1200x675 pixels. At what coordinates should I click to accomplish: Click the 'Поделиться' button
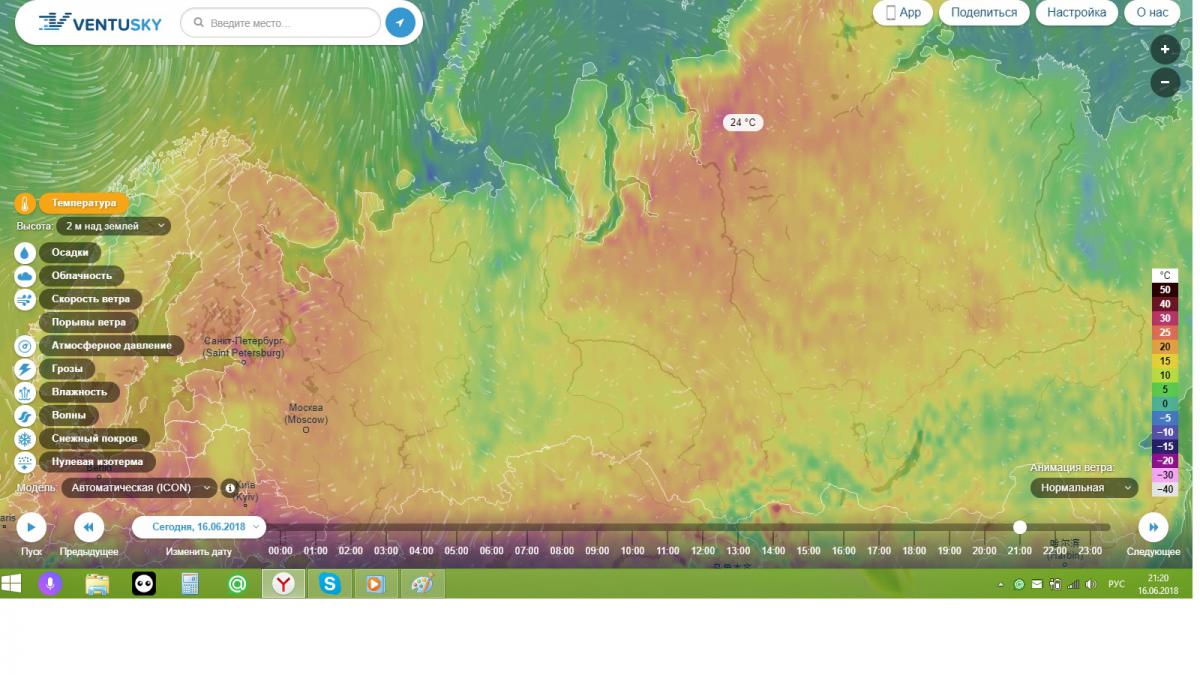tap(984, 13)
